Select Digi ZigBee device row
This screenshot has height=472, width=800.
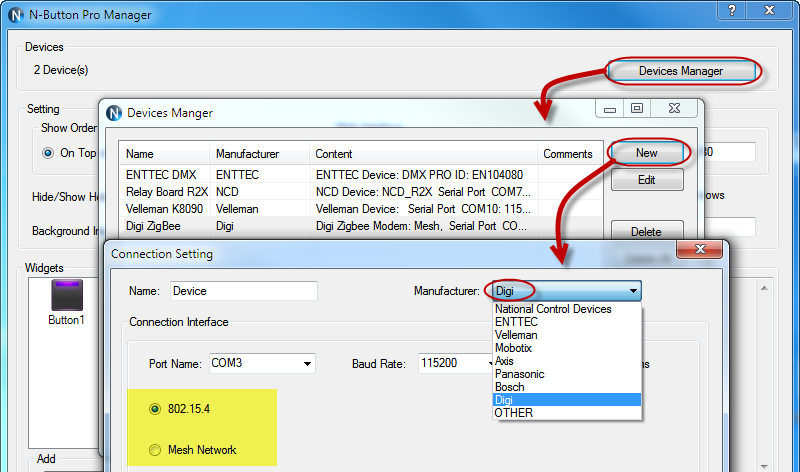(x=361, y=226)
